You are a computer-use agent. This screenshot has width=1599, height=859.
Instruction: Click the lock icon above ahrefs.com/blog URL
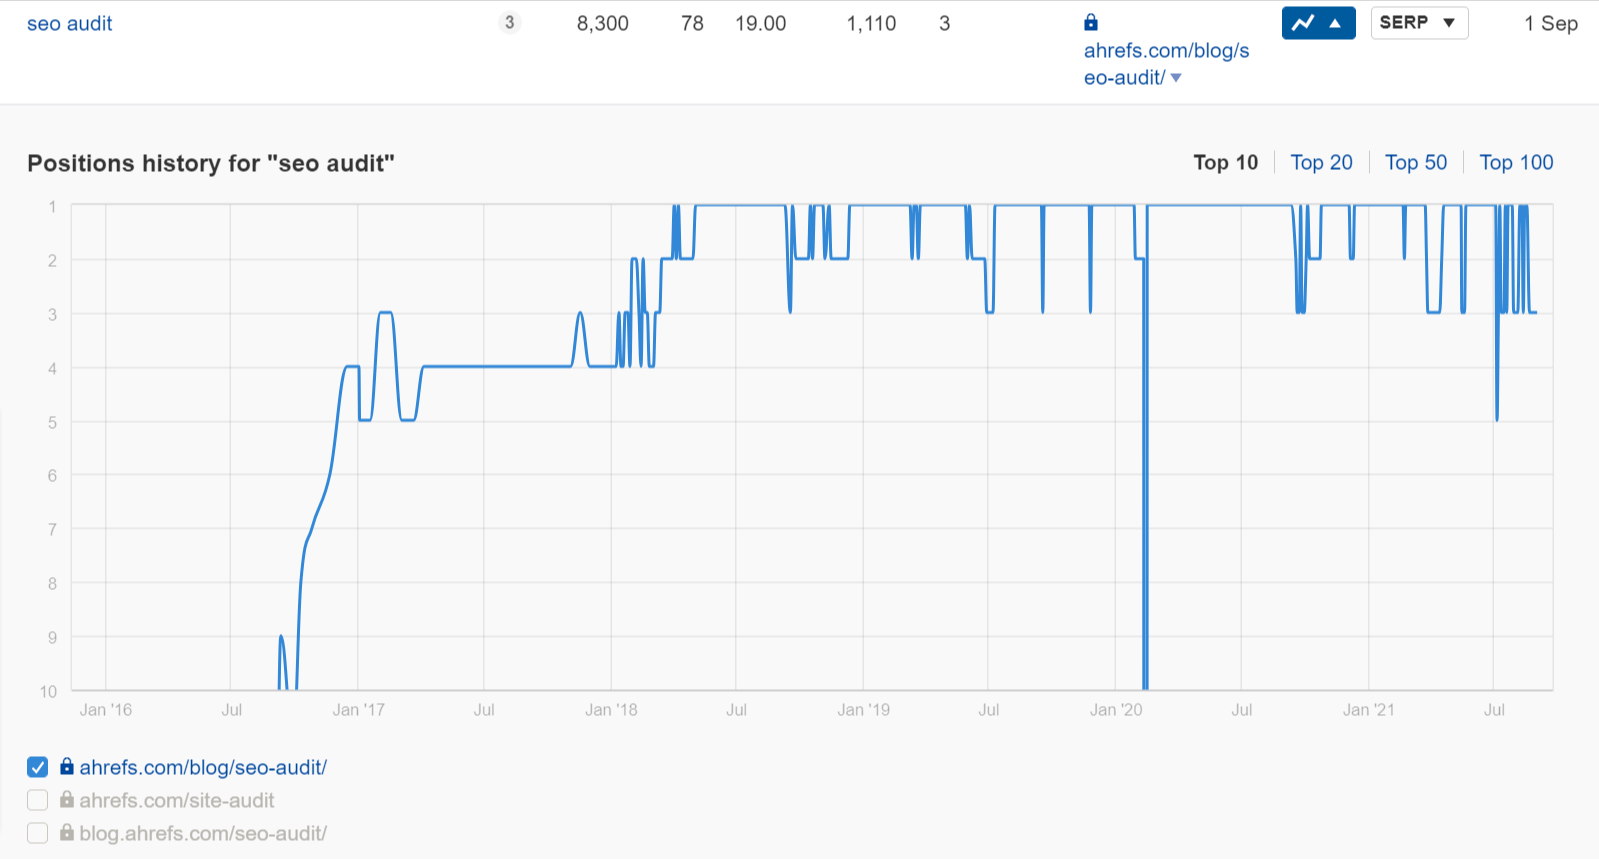point(1091,22)
